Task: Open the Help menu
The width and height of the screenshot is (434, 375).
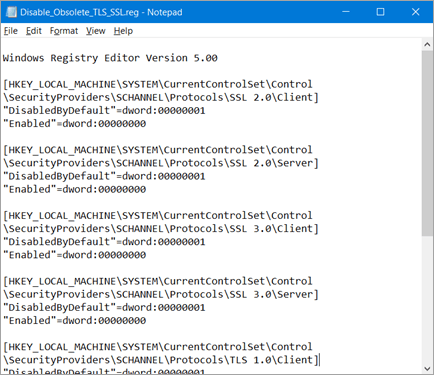Action: point(123,31)
